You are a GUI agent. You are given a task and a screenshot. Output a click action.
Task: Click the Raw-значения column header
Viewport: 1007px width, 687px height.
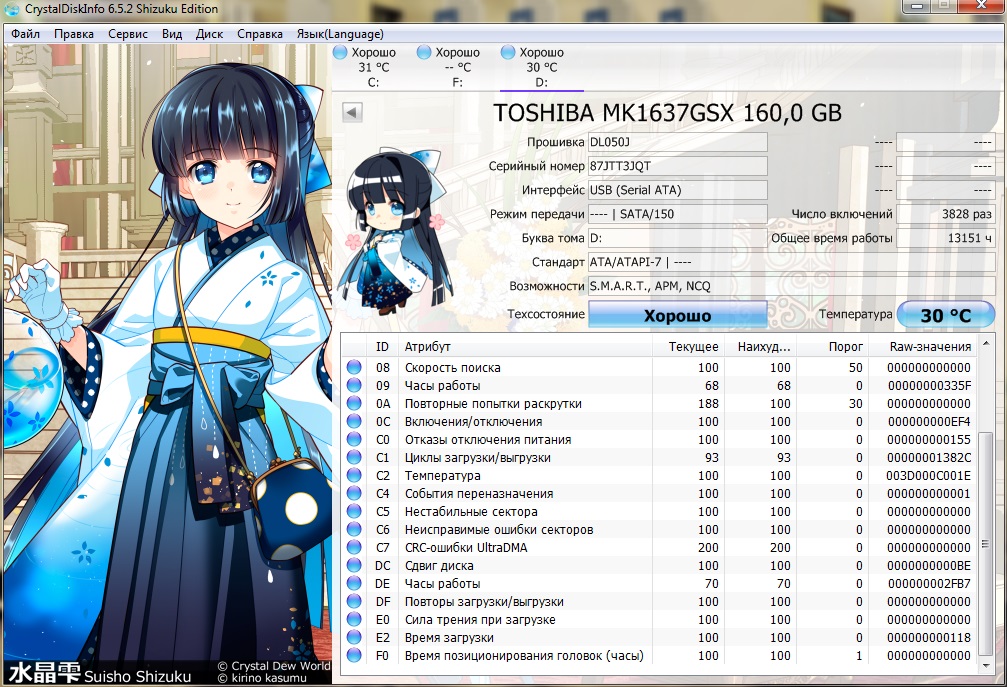[930, 346]
